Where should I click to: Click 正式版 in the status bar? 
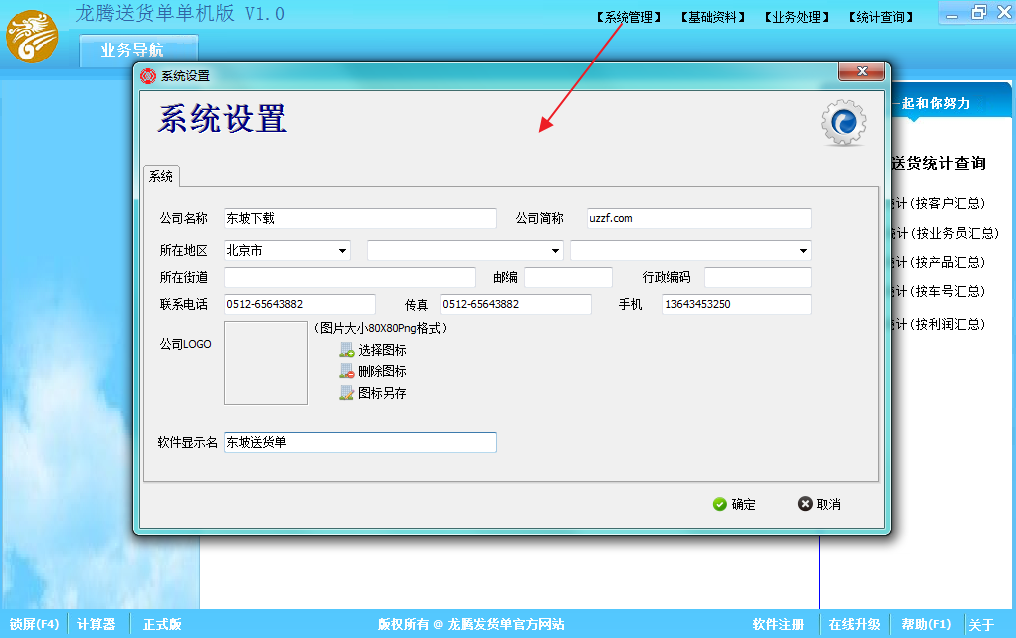tap(162, 624)
